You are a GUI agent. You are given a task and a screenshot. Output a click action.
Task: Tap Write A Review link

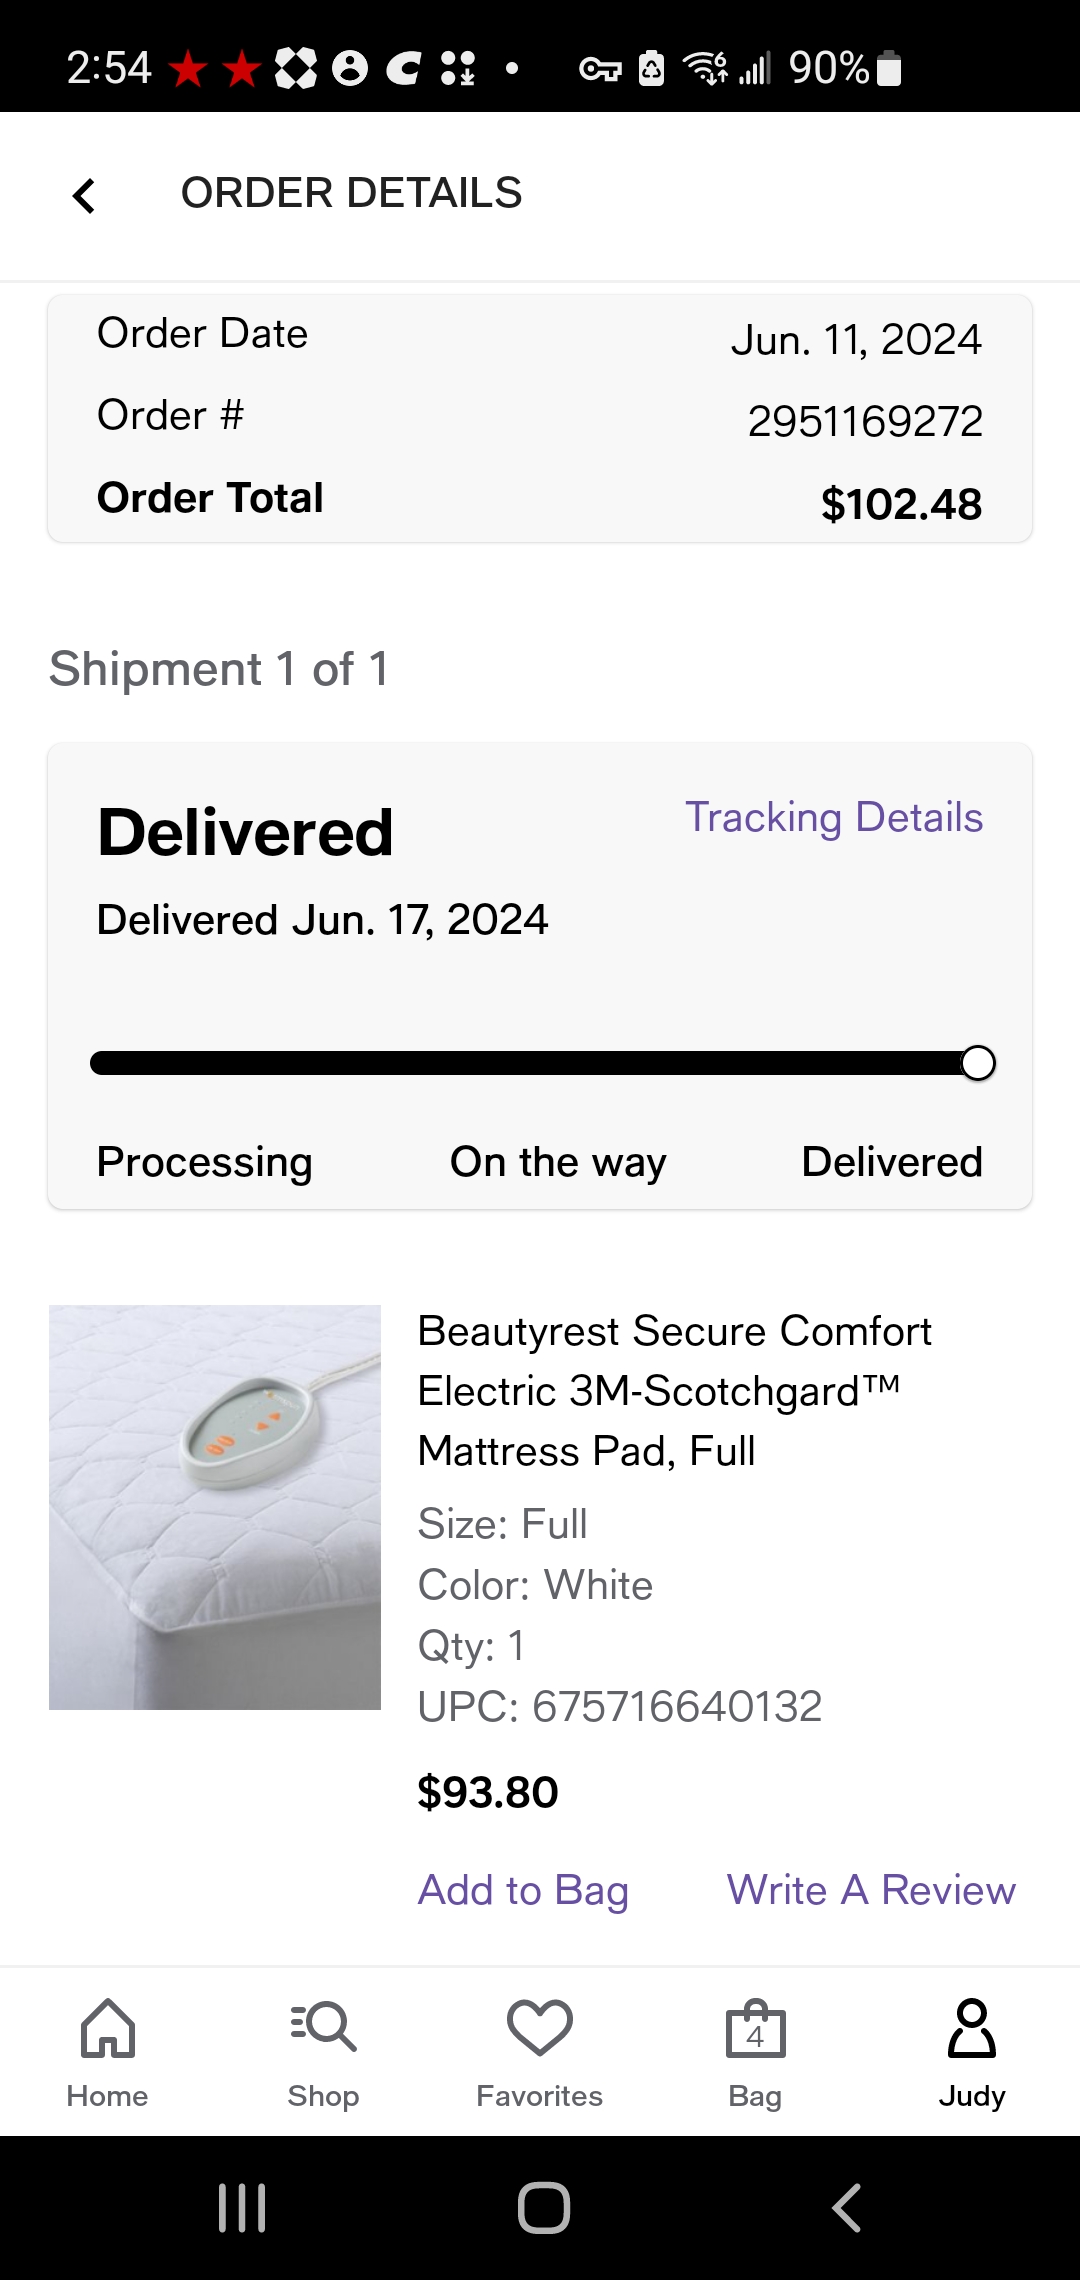pos(871,1890)
